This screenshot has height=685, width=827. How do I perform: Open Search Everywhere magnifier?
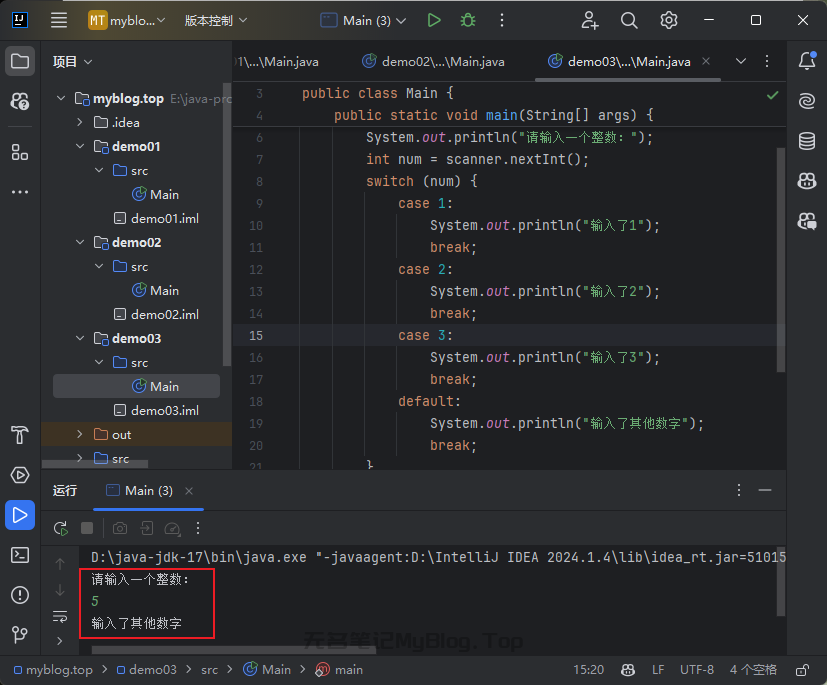pyautogui.click(x=629, y=21)
